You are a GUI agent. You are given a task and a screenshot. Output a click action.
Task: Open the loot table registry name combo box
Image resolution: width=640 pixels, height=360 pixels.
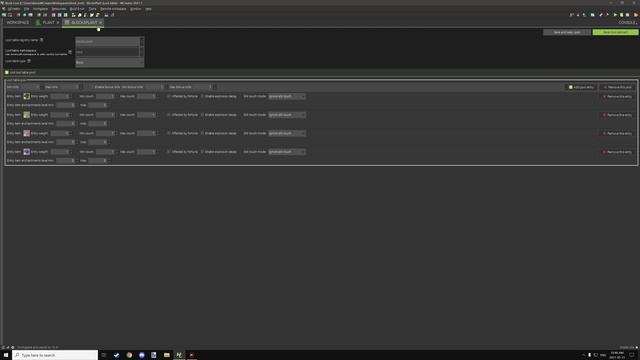[x=109, y=42]
